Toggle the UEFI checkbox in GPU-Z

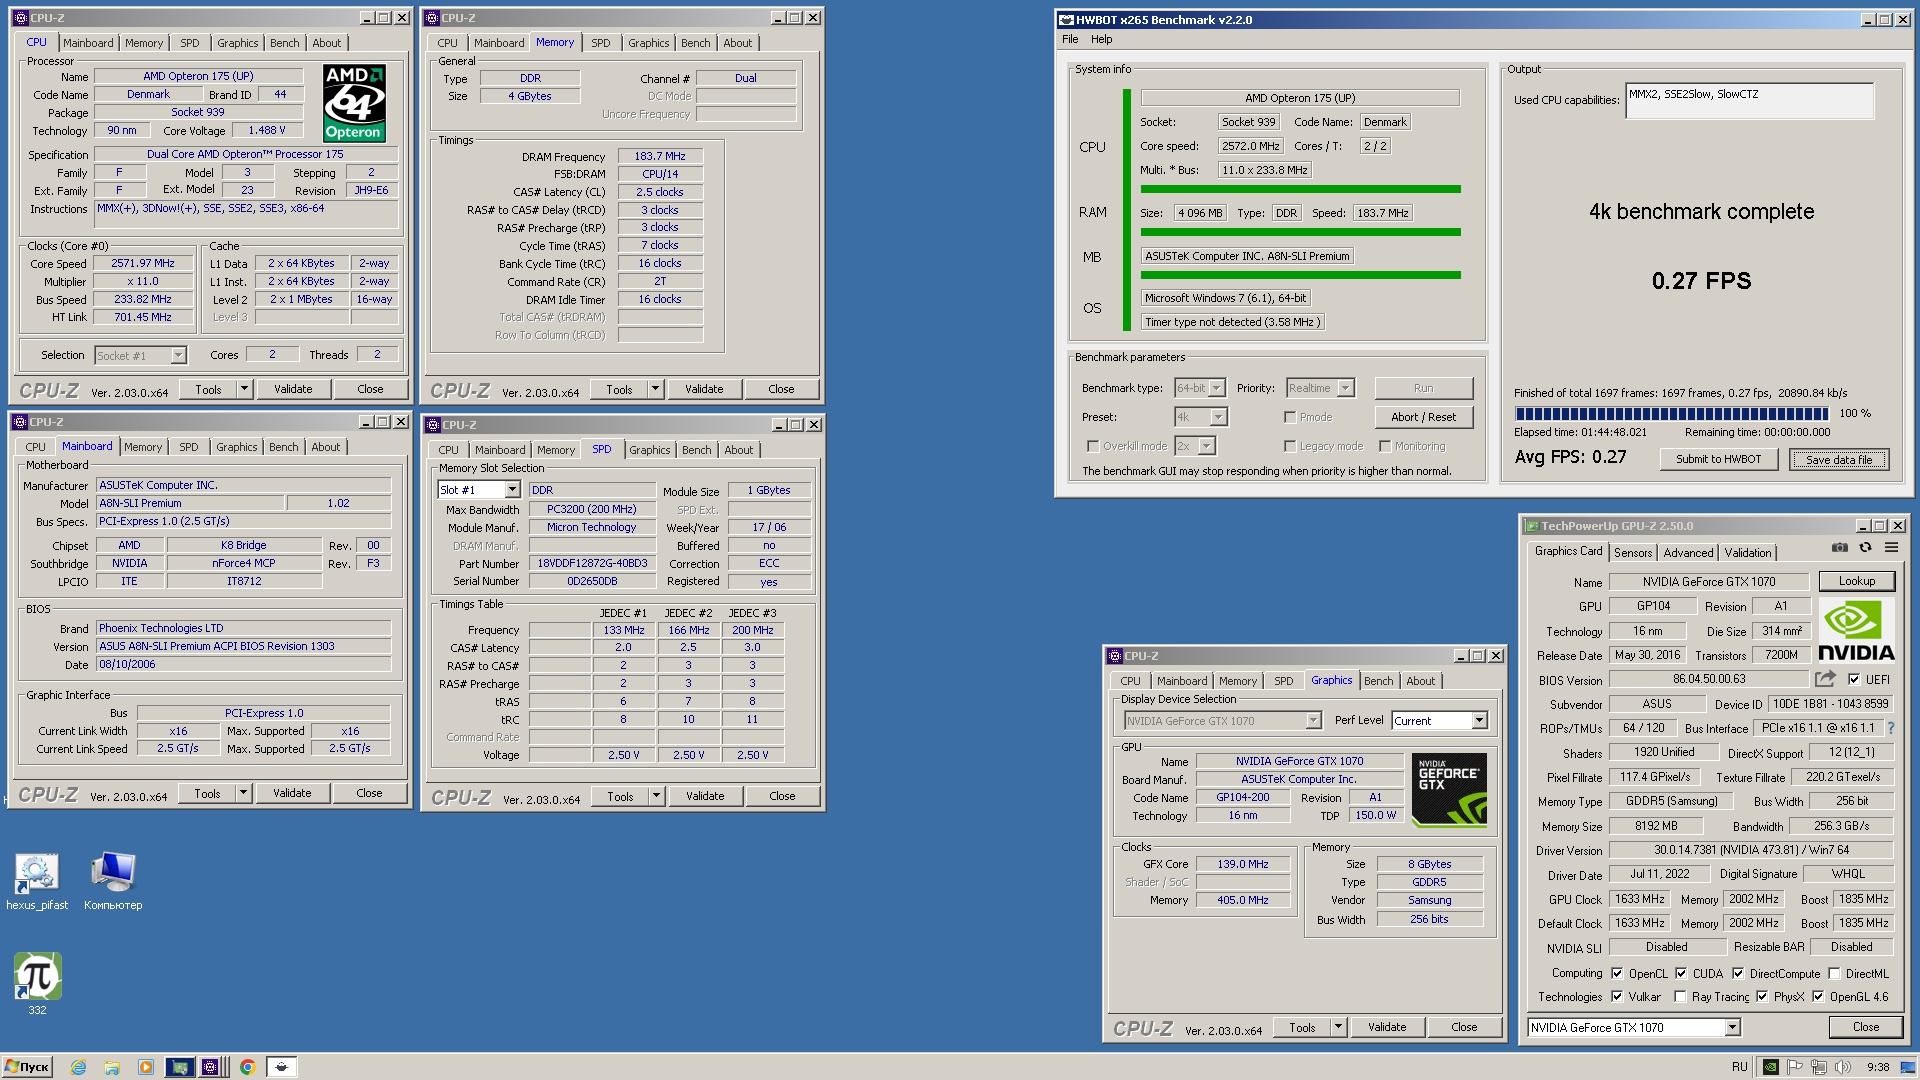coord(1853,679)
